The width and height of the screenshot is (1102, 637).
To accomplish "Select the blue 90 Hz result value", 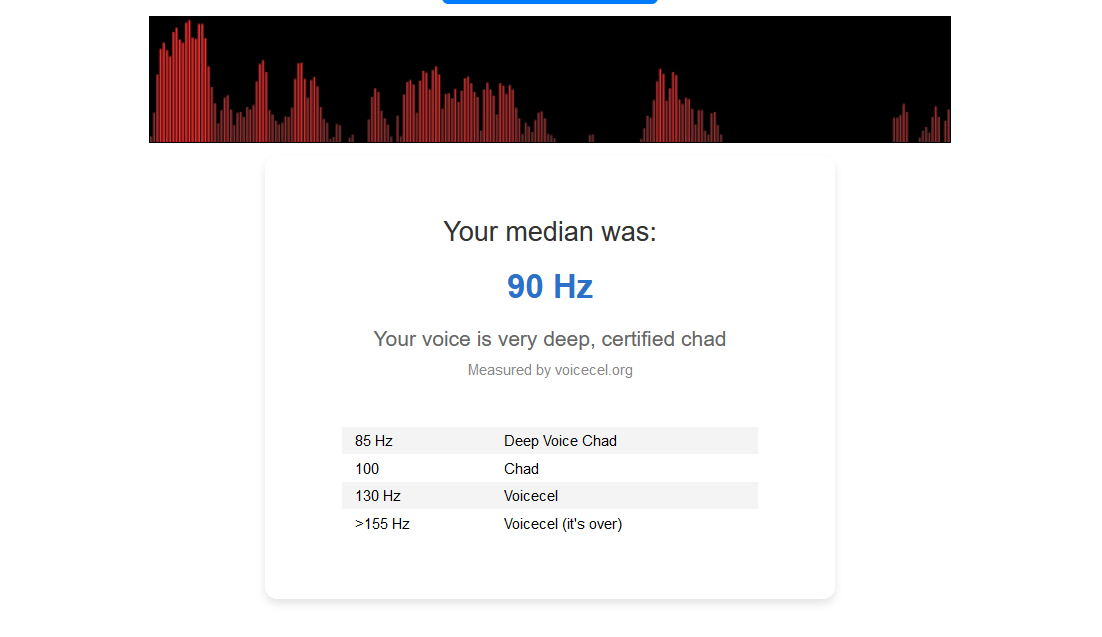I will 550,287.
